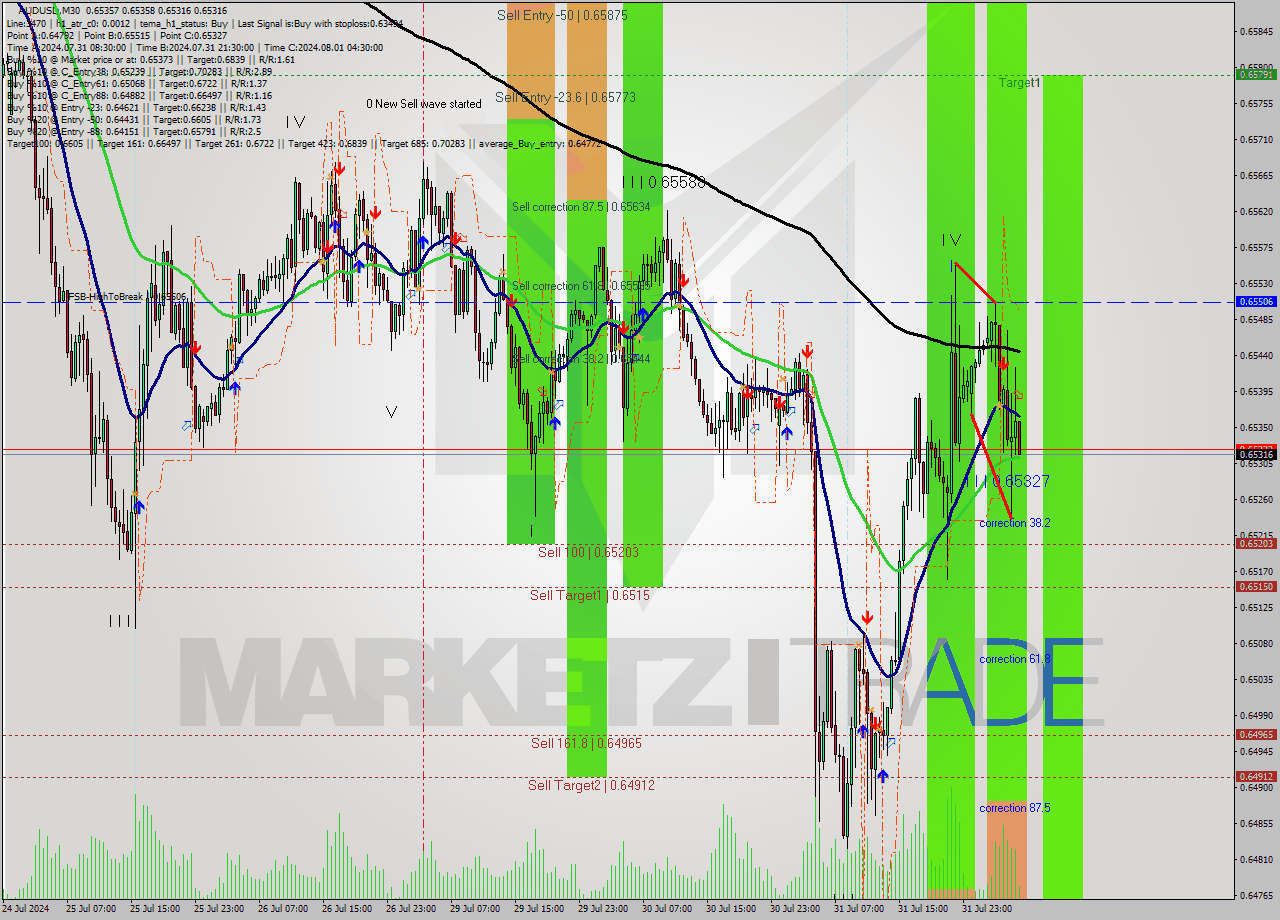
Task: Select the 'Time B:2024.07.31 21:30:00' text line
Action: coord(193,47)
